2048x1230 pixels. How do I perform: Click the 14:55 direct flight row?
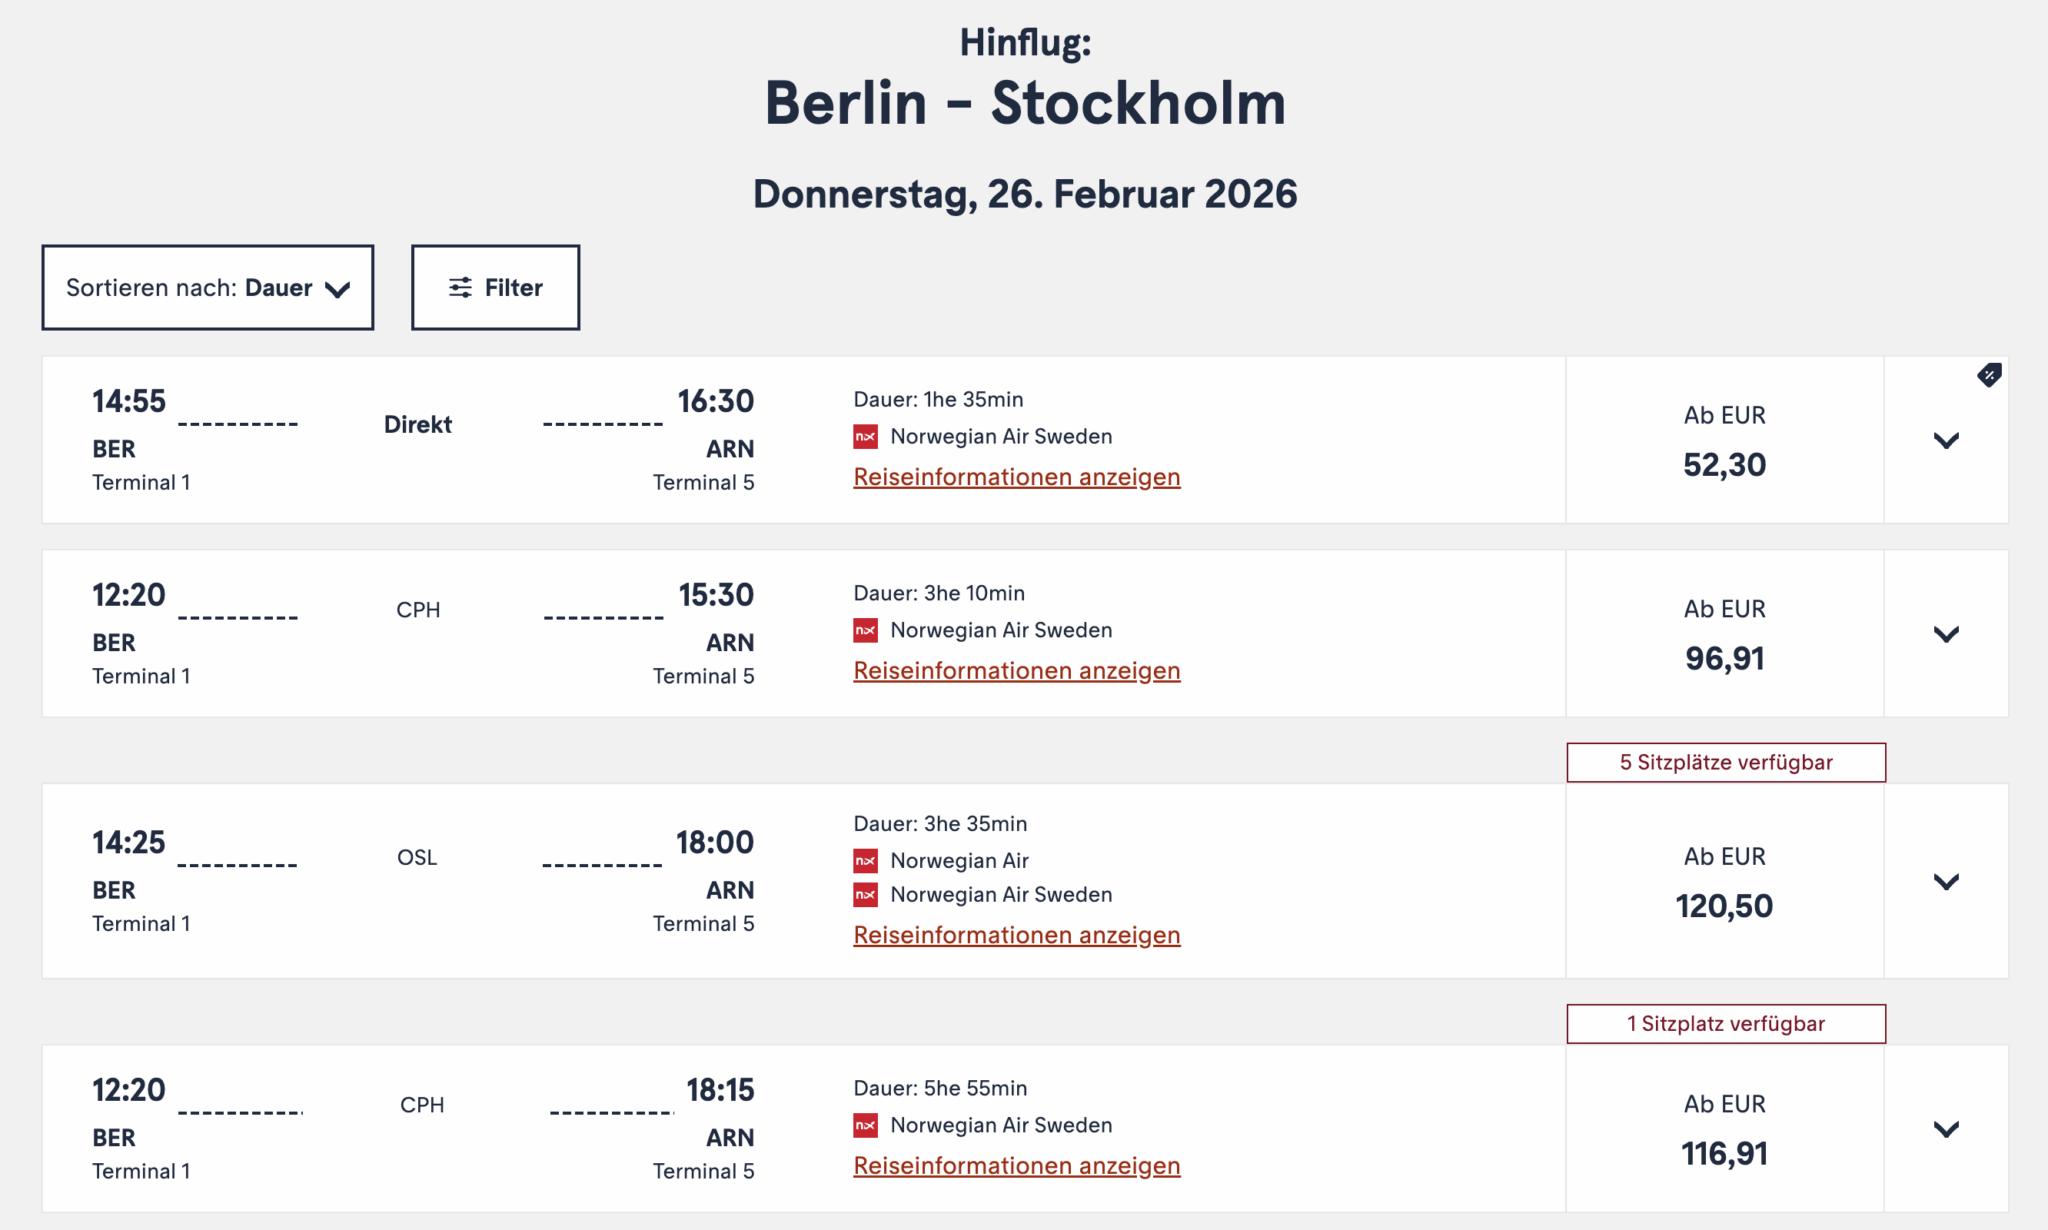click(x=420, y=440)
